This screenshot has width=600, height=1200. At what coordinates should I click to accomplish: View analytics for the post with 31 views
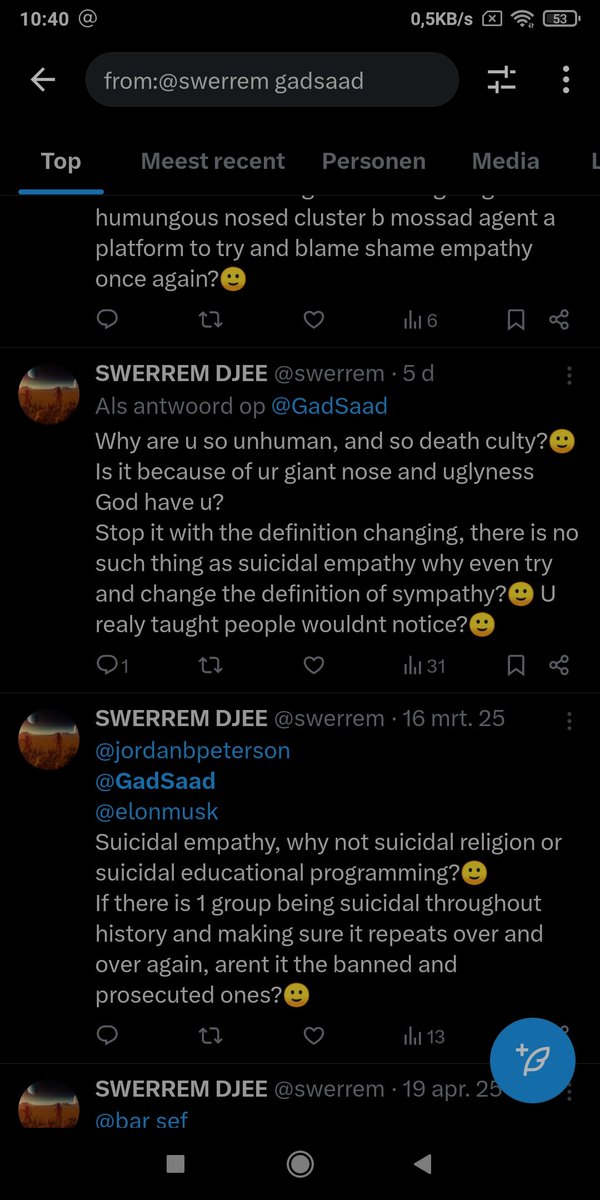[422, 665]
